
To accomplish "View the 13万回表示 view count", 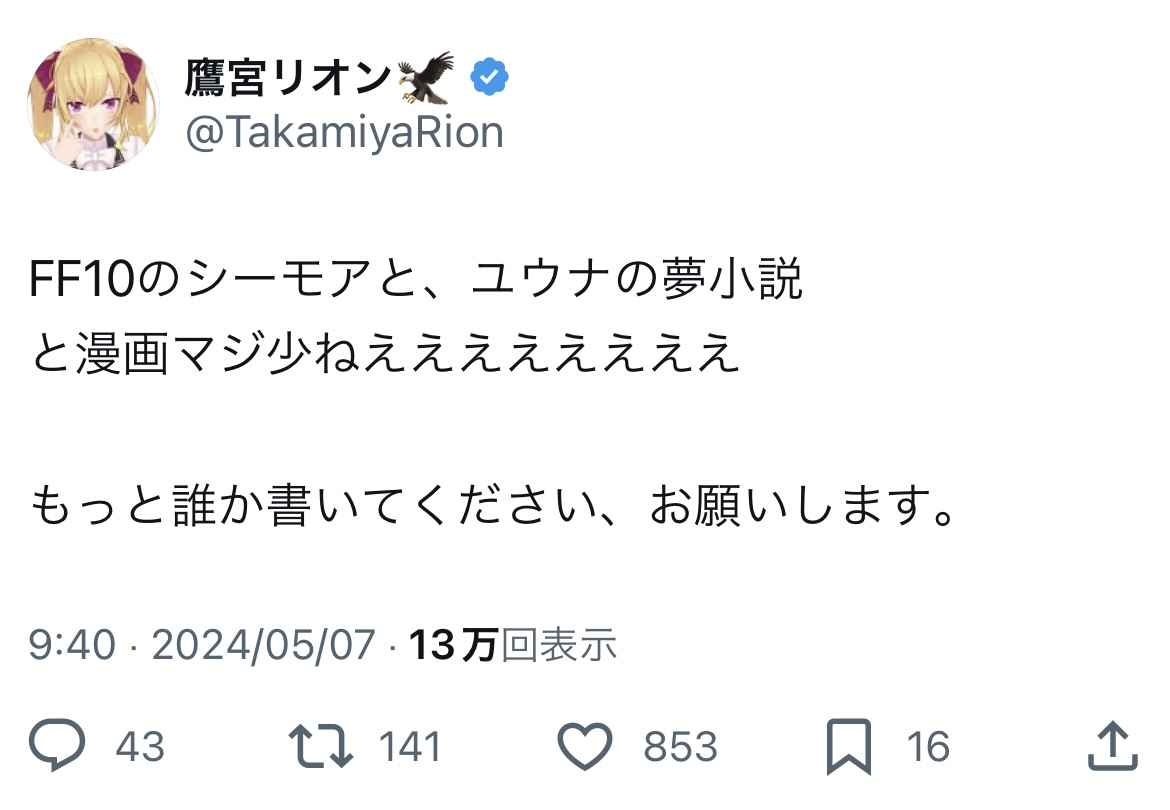I will [513, 646].
